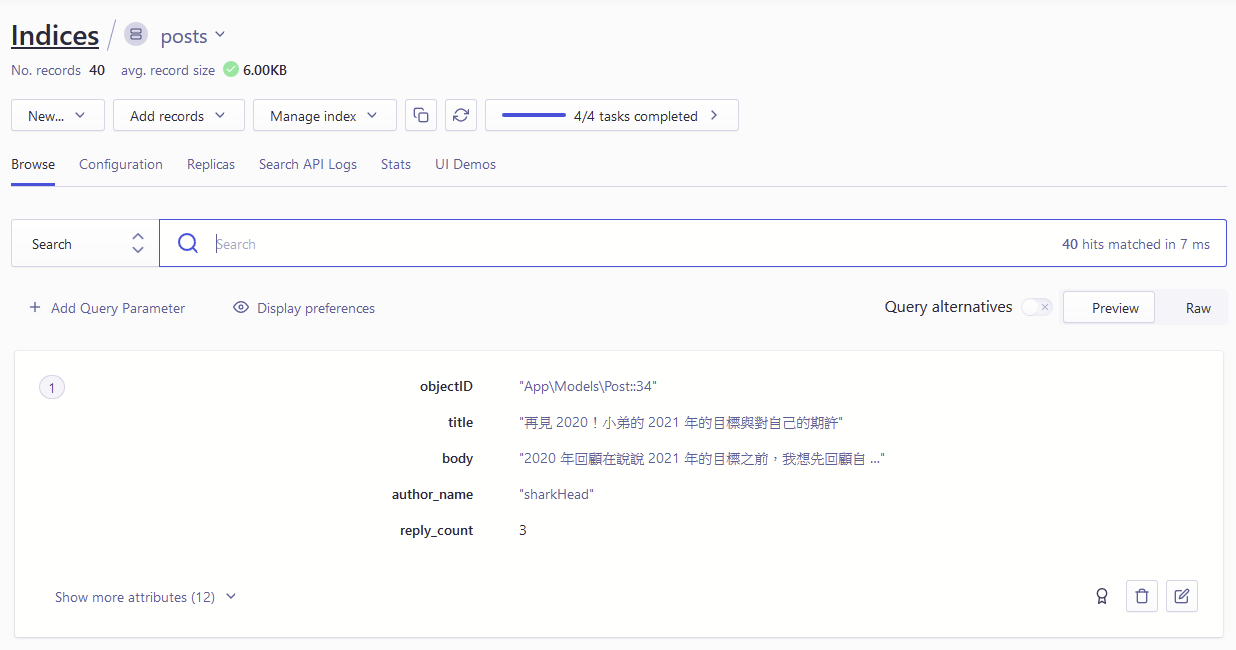Delete record with the trash icon
Screen dimensions: 1236x650
[1142, 596]
